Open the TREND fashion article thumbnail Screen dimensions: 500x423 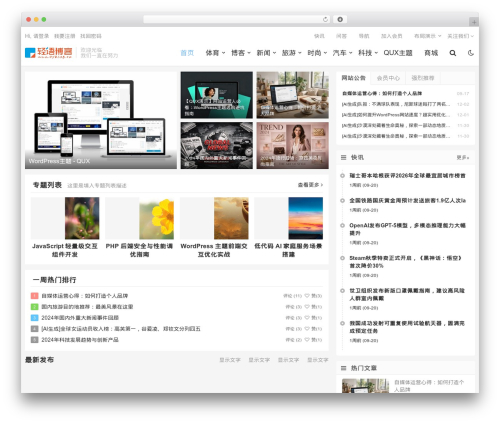pyautogui.click(x=292, y=145)
